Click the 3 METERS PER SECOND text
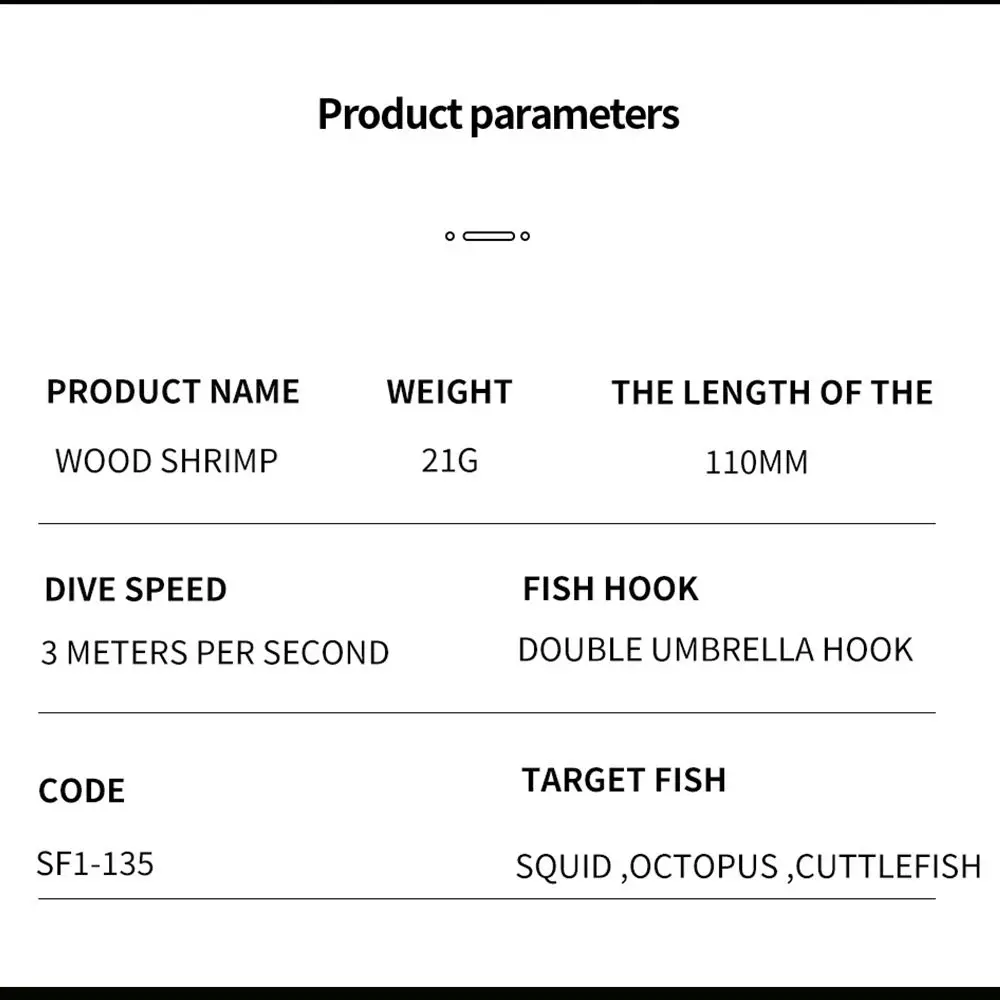The height and width of the screenshot is (1000, 1000). click(215, 652)
